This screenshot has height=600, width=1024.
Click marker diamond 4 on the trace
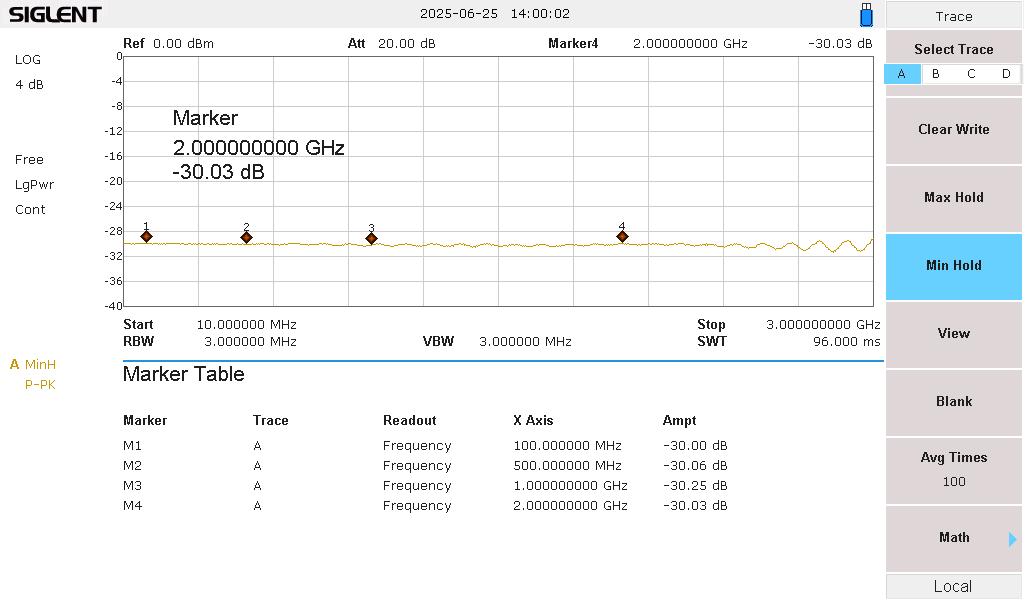(622, 236)
